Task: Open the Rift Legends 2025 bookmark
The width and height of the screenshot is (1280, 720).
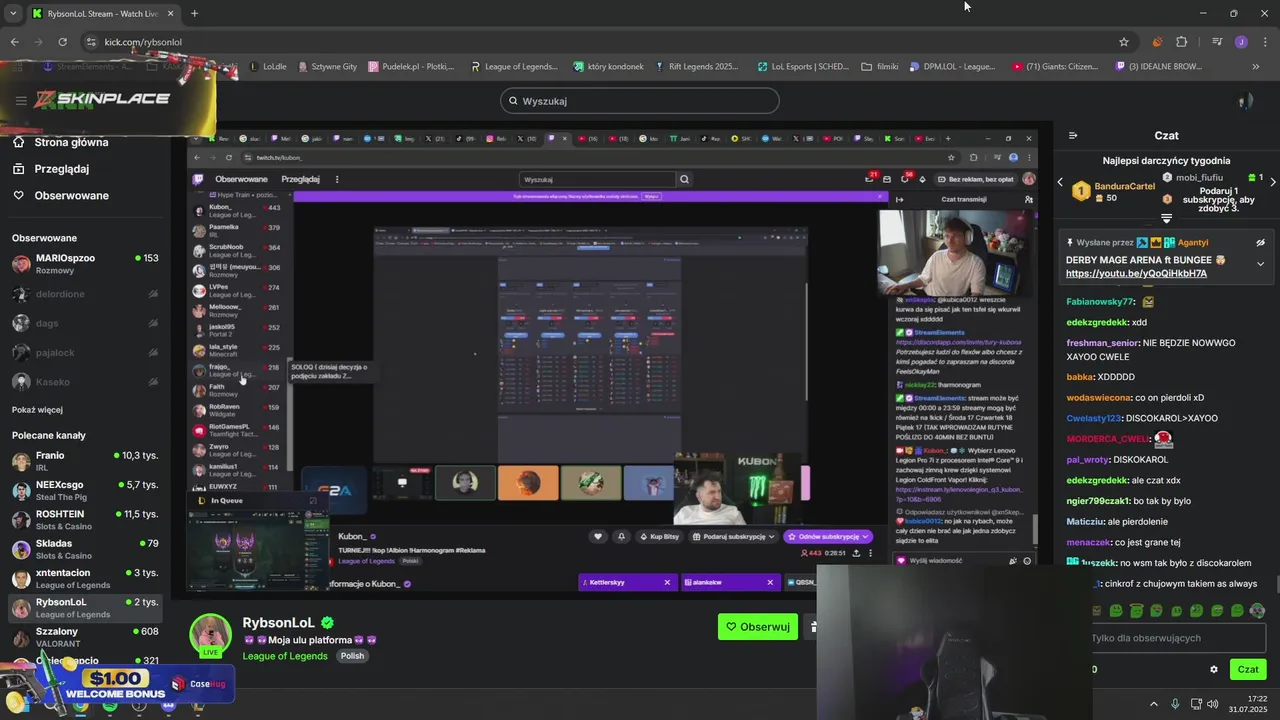Action: click(x=696, y=67)
